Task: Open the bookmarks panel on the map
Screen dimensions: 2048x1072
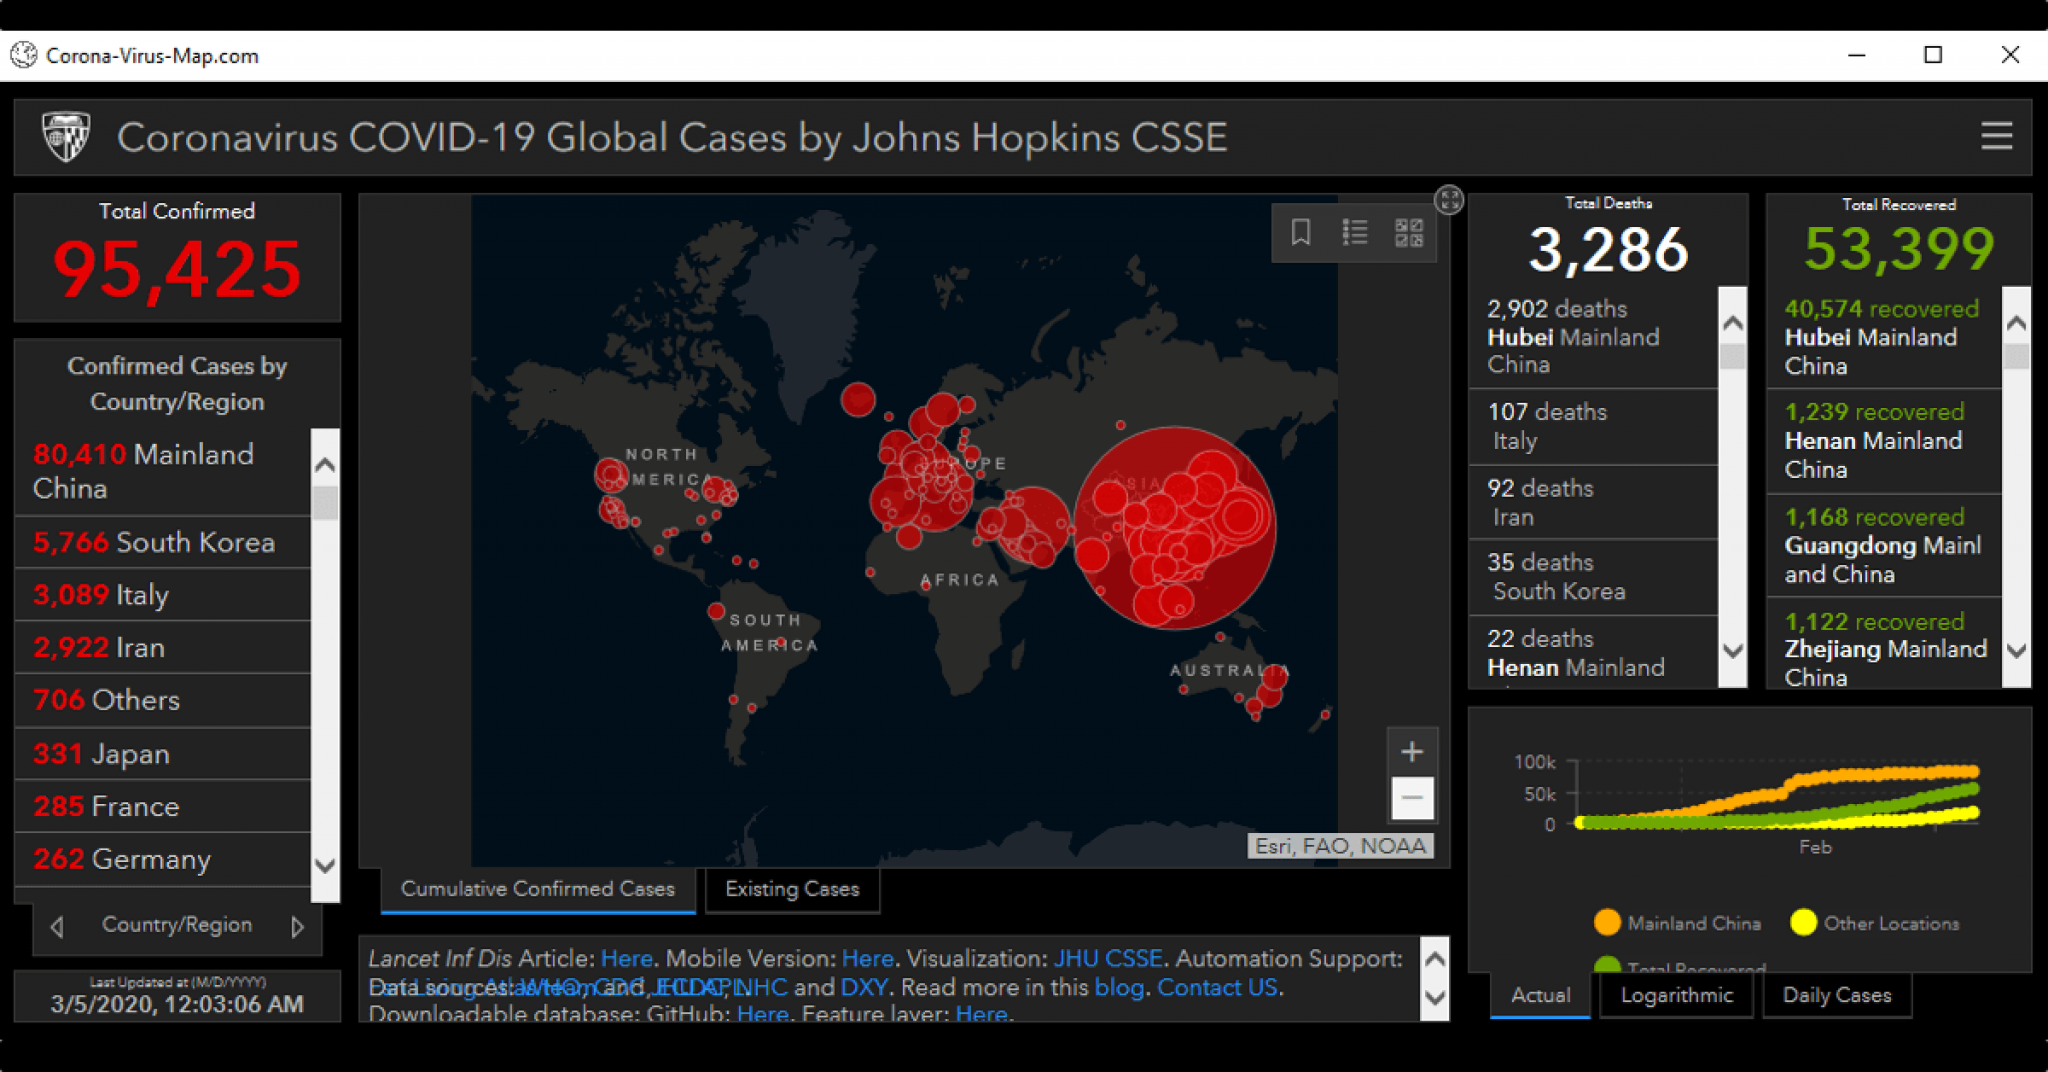Action: [x=1301, y=233]
